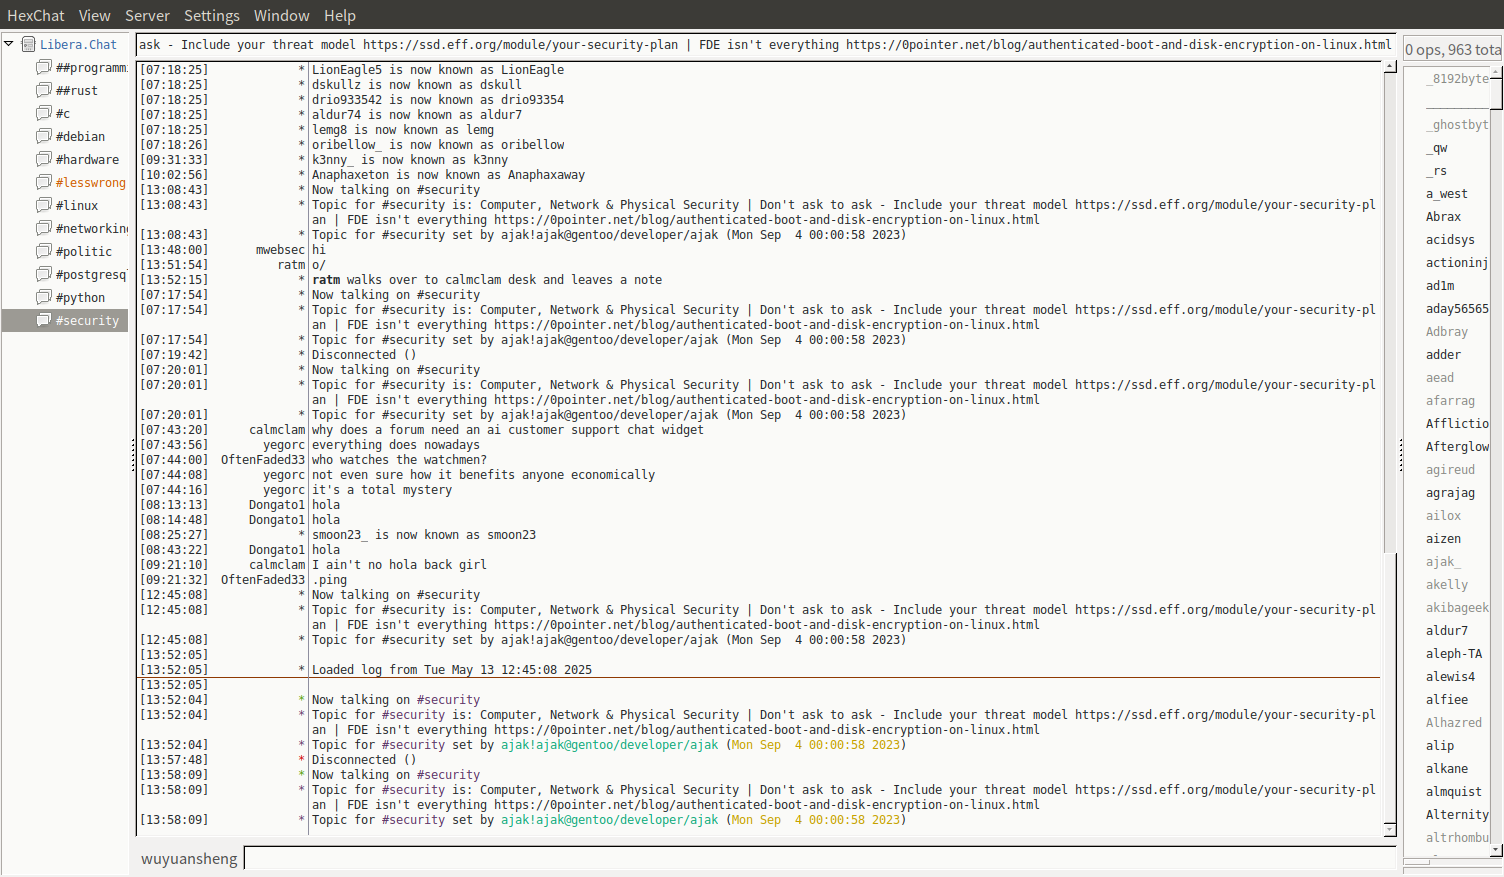This screenshot has width=1504, height=877.
Task: Click the #c channel icon
Action: (44, 113)
